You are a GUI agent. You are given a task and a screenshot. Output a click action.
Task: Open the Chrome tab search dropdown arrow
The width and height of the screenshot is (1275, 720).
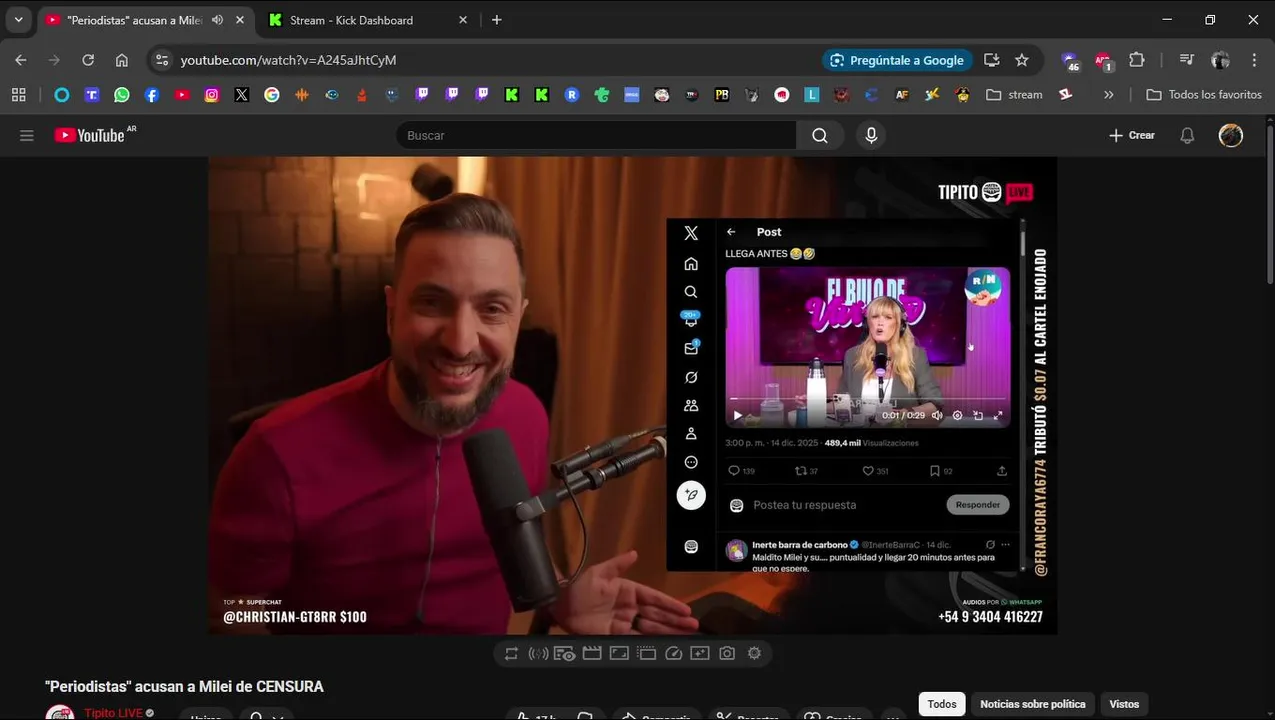[x=18, y=20]
